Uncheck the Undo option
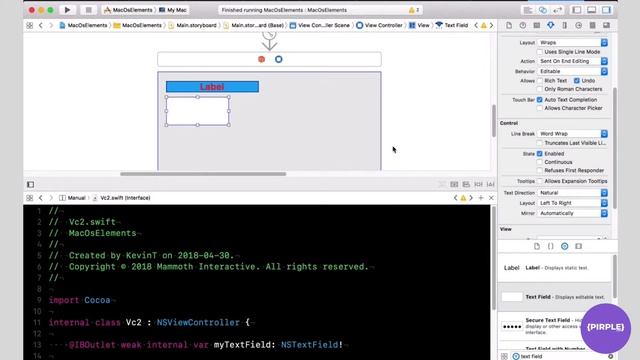The width and height of the screenshot is (640, 360). point(577,81)
